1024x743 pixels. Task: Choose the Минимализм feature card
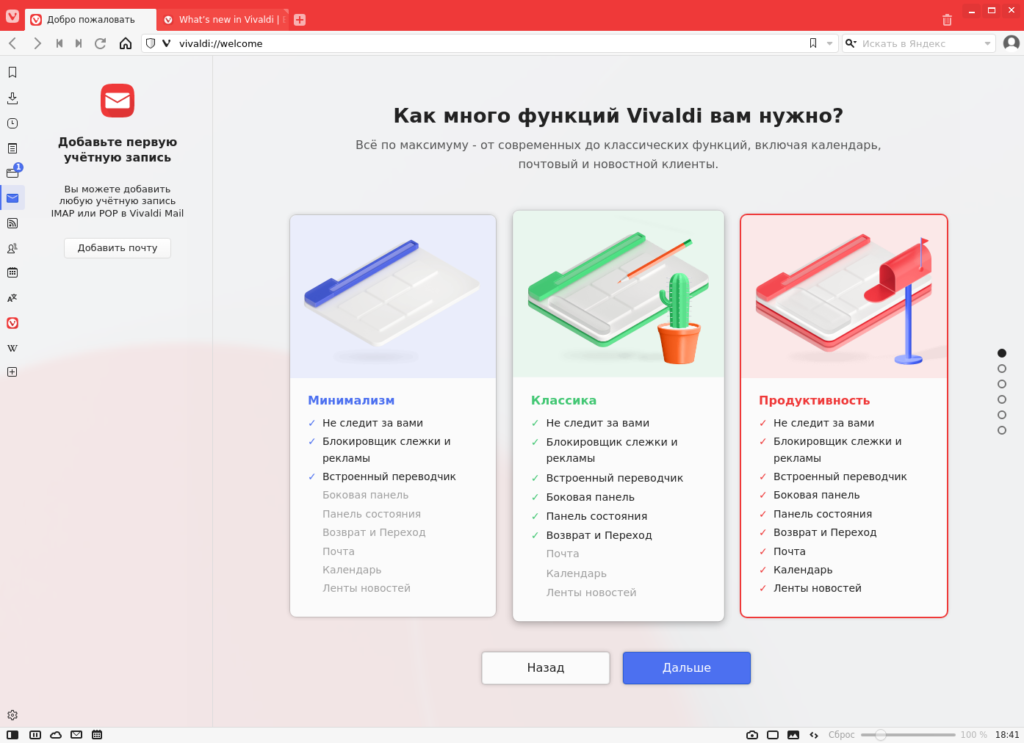pyautogui.click(x=393, y=415)
